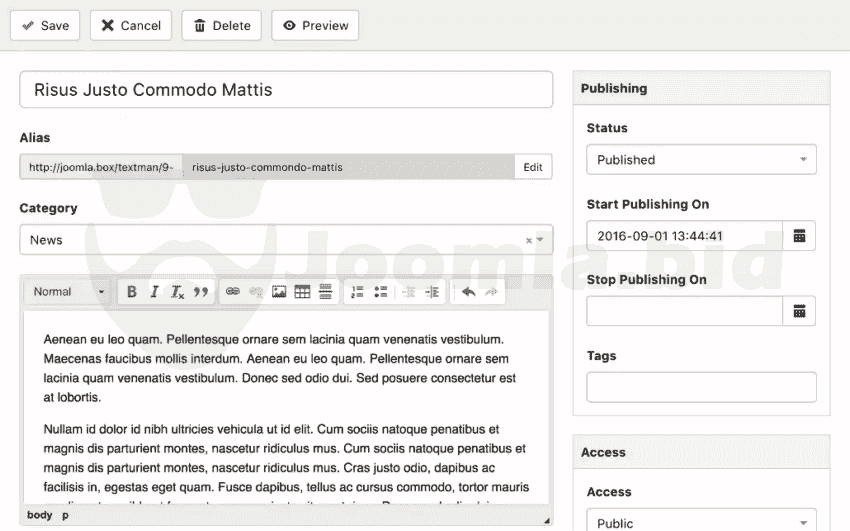
Task: Click the increase indent icon
Action: (x=432, y=292)
